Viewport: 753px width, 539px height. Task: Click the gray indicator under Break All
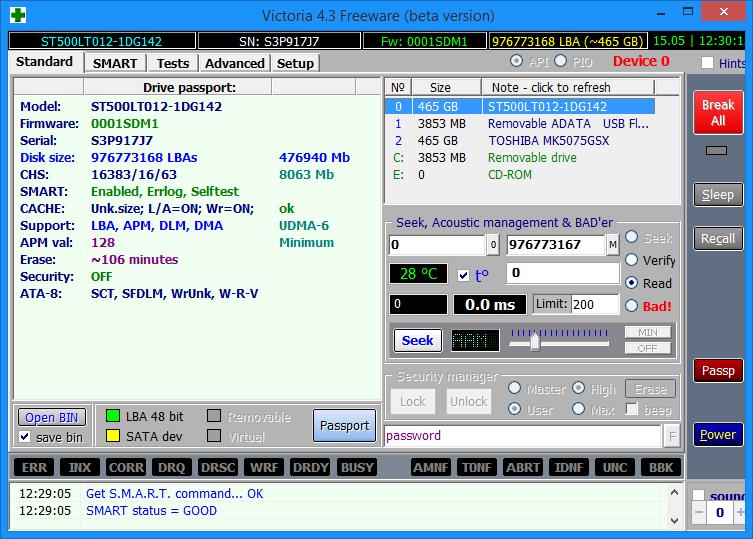coord(716,150)
